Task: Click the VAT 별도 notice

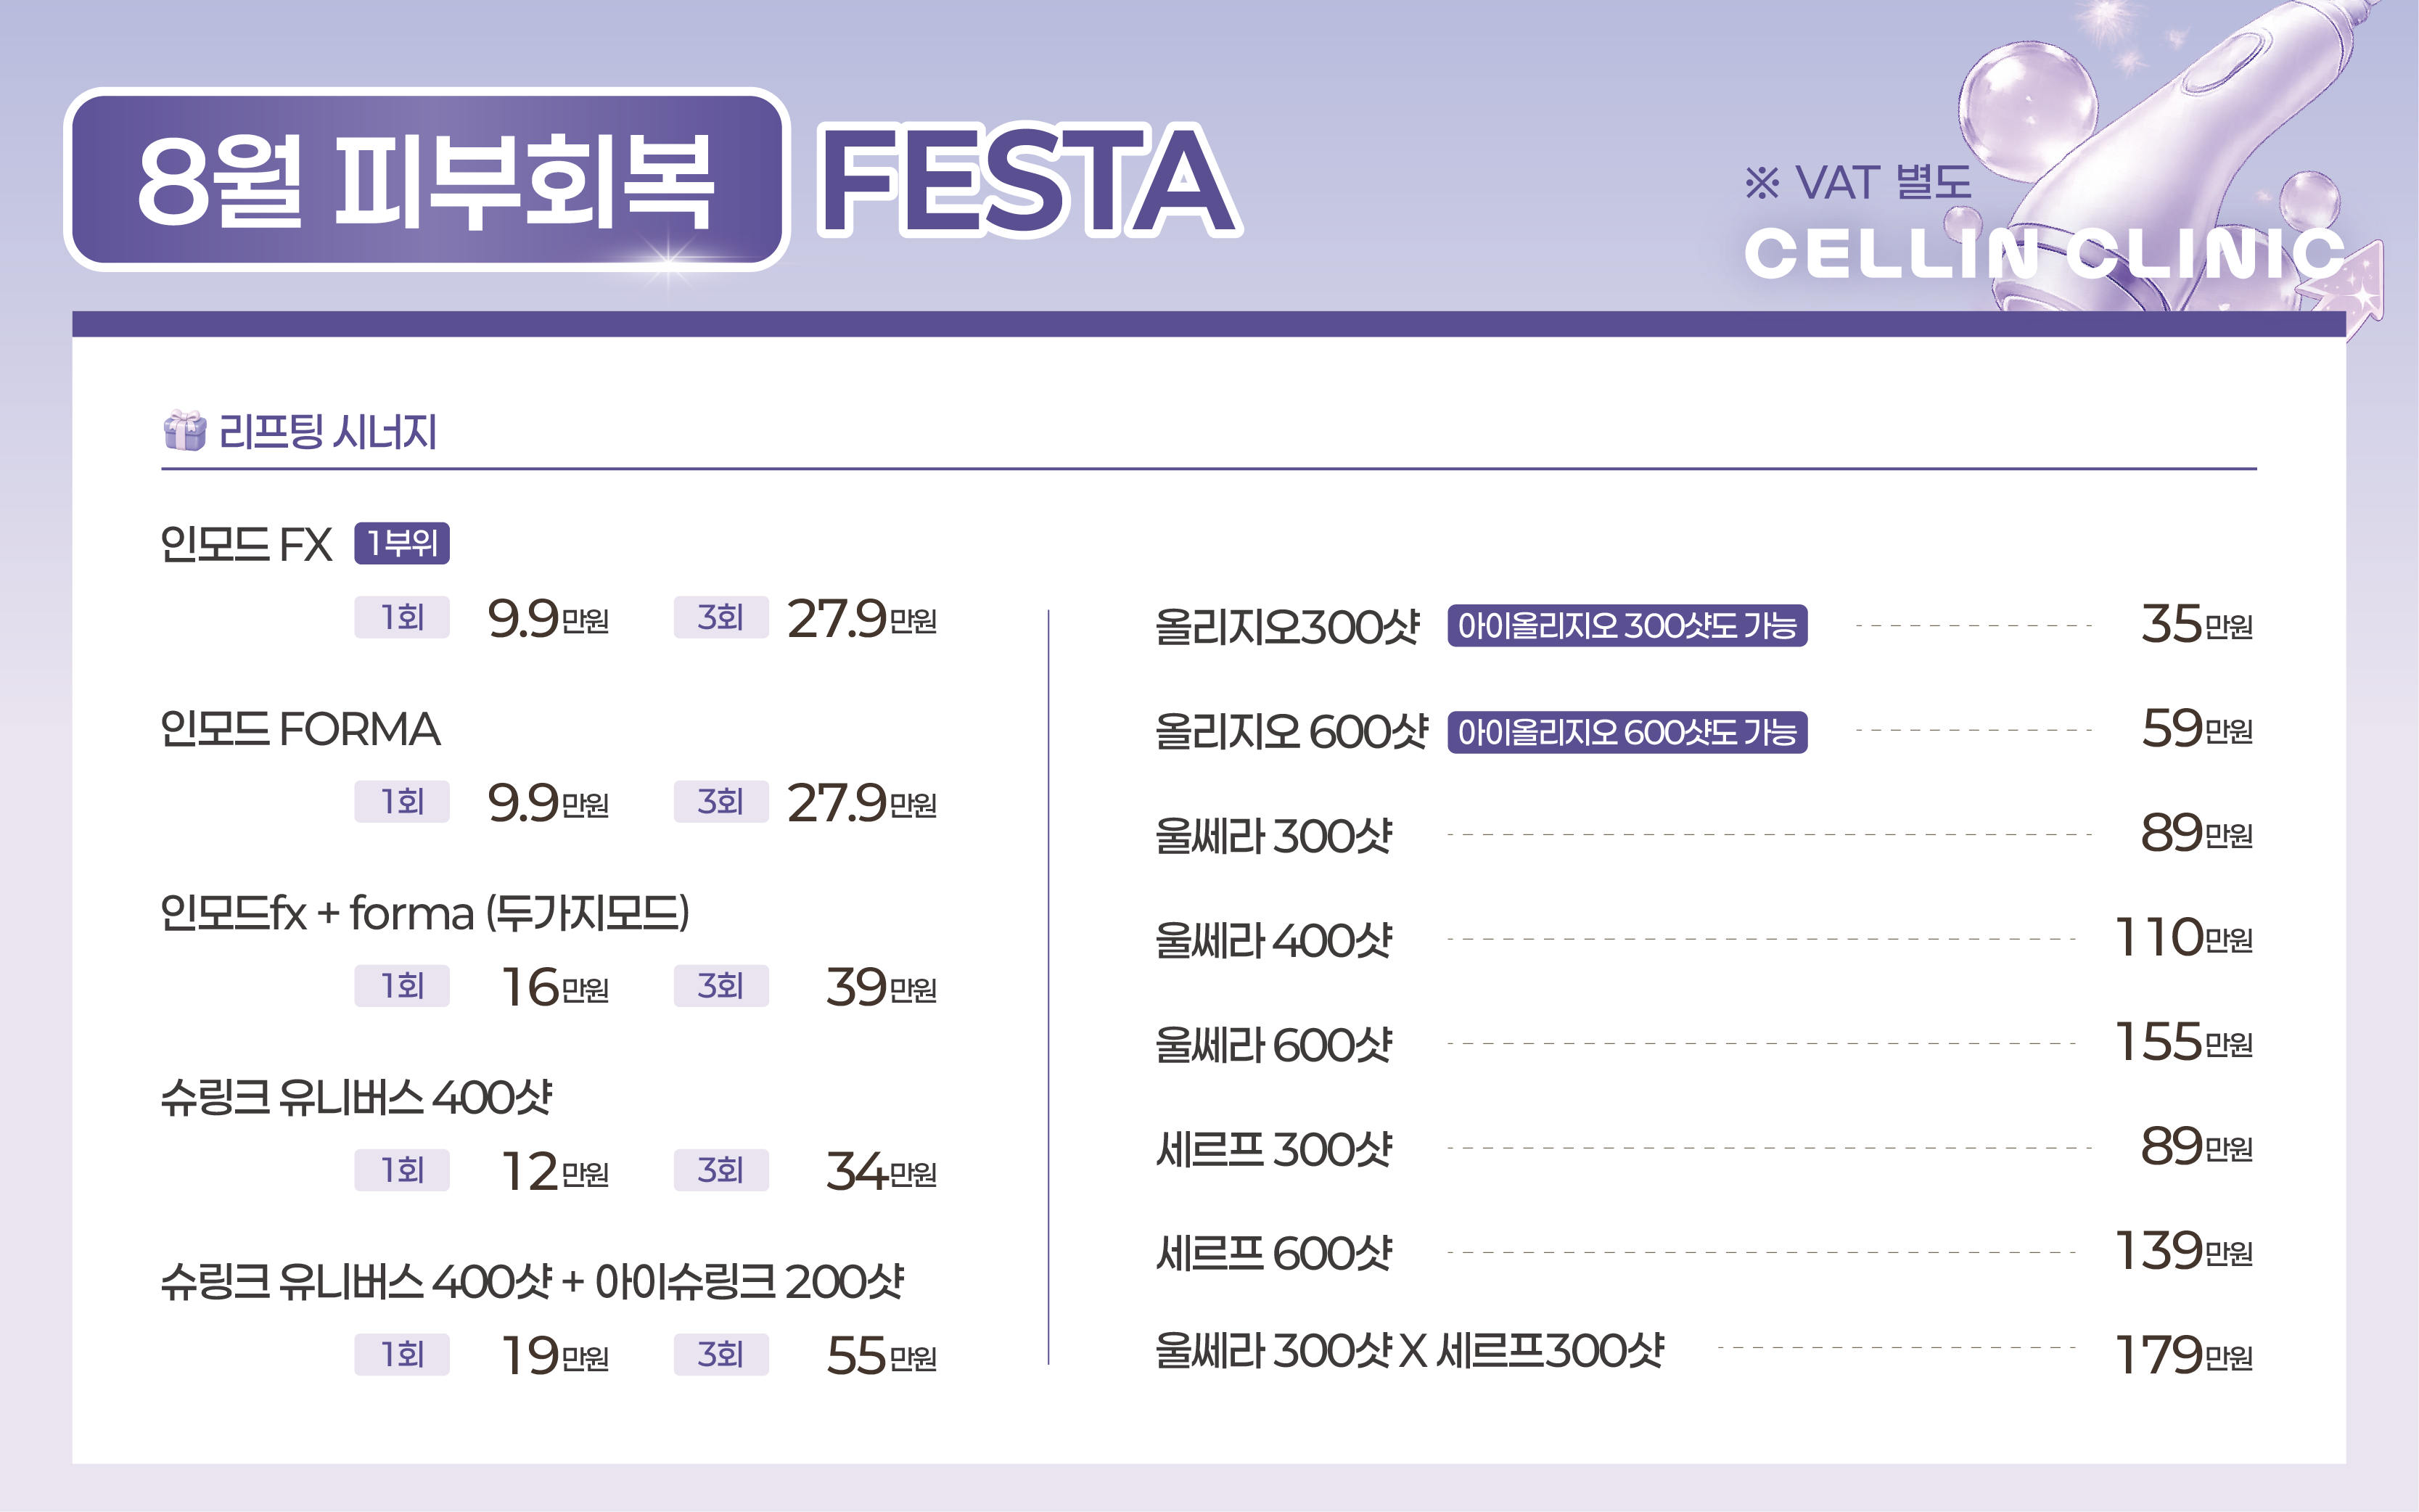Action: [x=1858, y=183]
